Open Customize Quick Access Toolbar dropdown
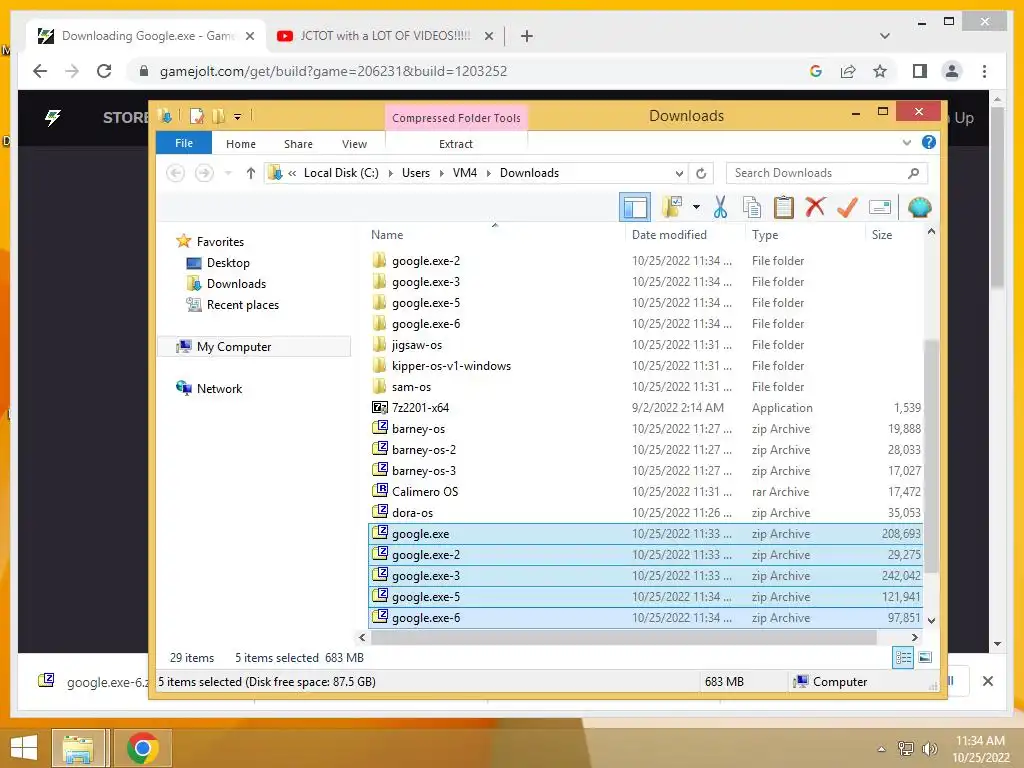This screenshot has width=1024, height=768. pos(237,117)
